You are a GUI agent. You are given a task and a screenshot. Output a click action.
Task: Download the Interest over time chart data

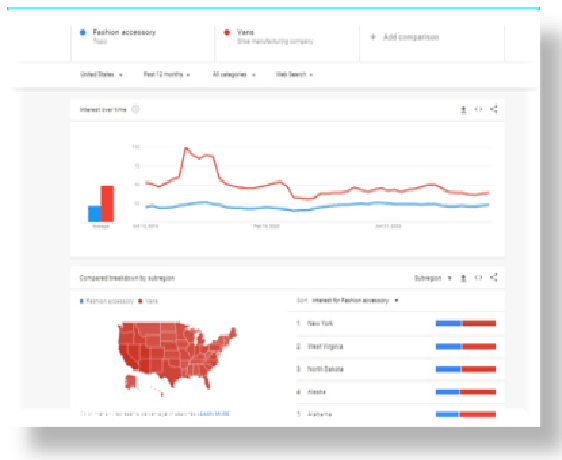click(463, 110)
